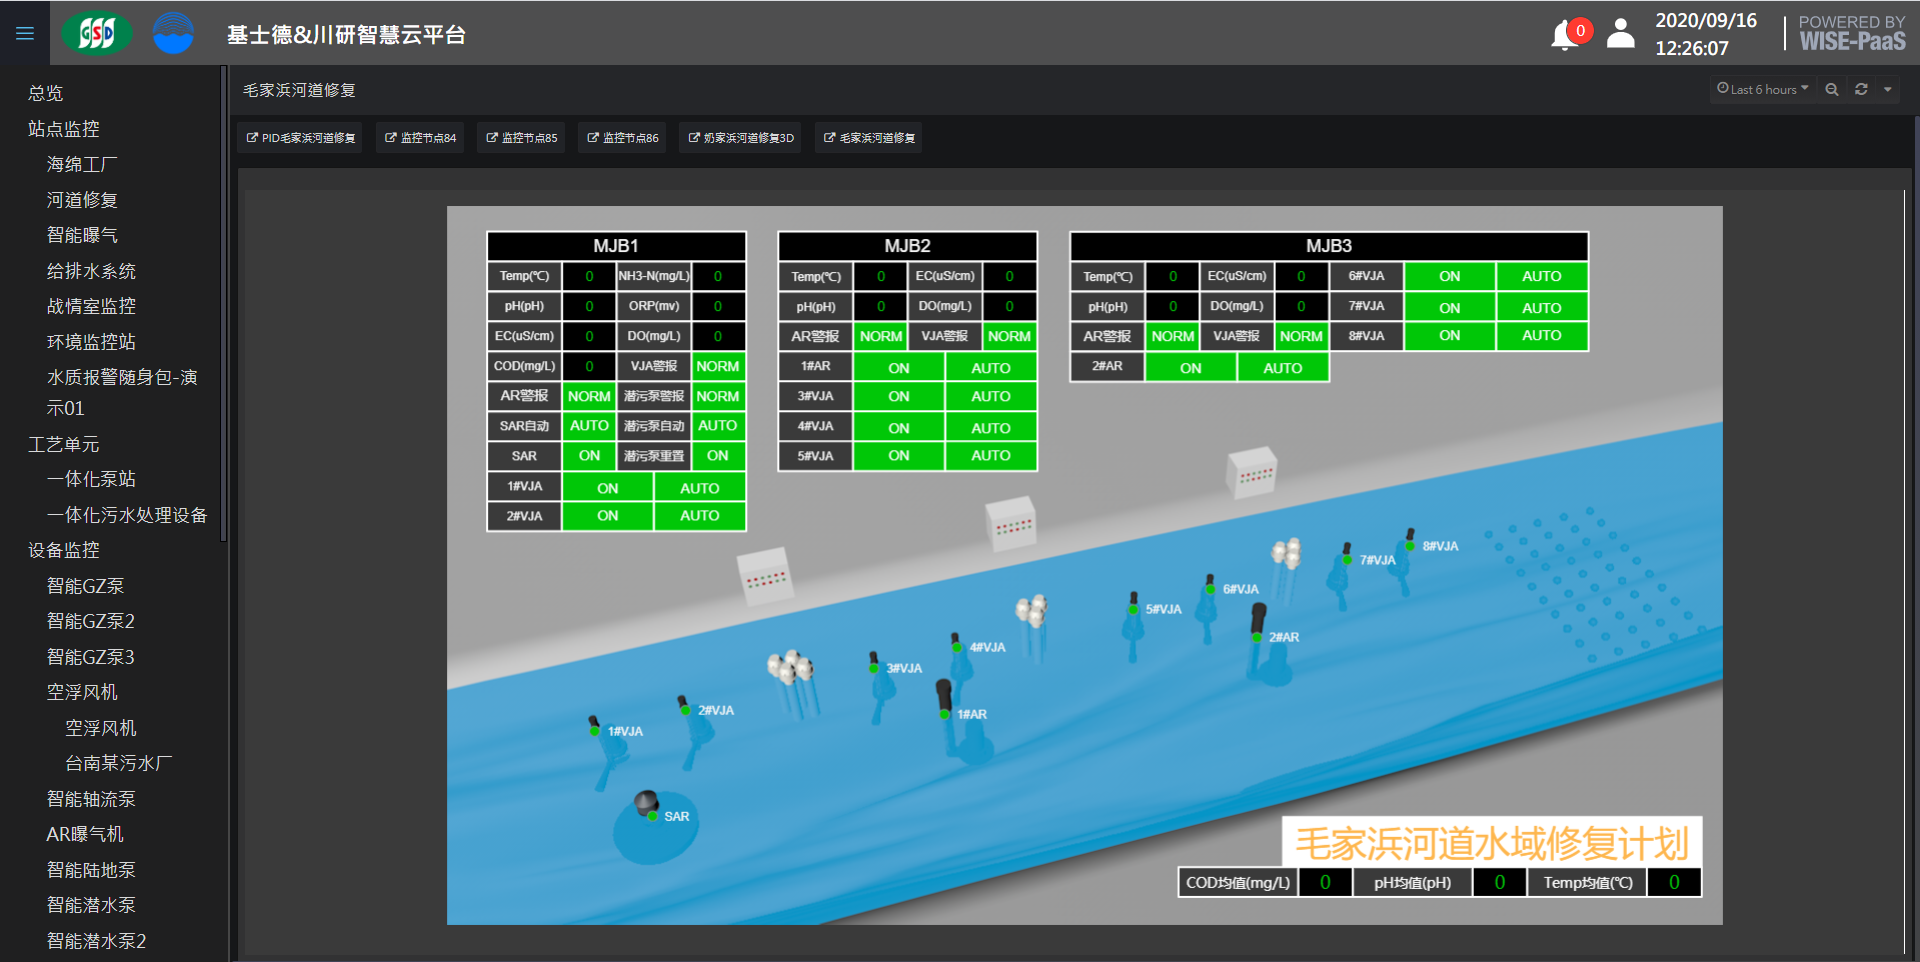Toggle MJB2 3#VJA AUTO mode
This screenshot has height=962, width=1920.
pyautogui.click(x=990, y=397)
